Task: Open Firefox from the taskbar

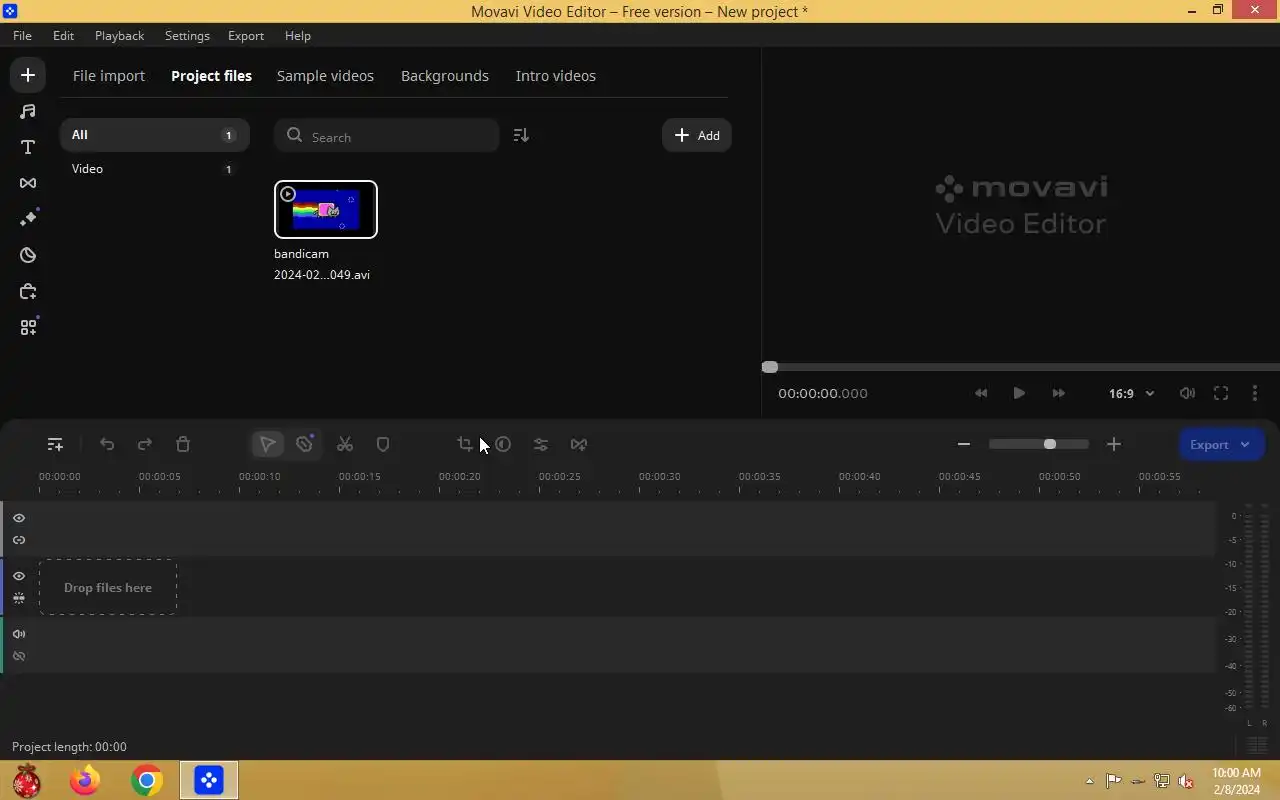Action: click(85, 780)
